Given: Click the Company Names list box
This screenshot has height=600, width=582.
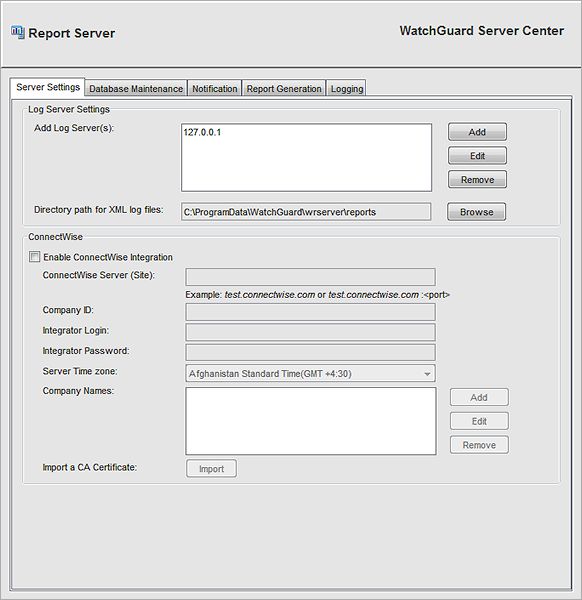Looking at the screenshot, I should (311, 421).
